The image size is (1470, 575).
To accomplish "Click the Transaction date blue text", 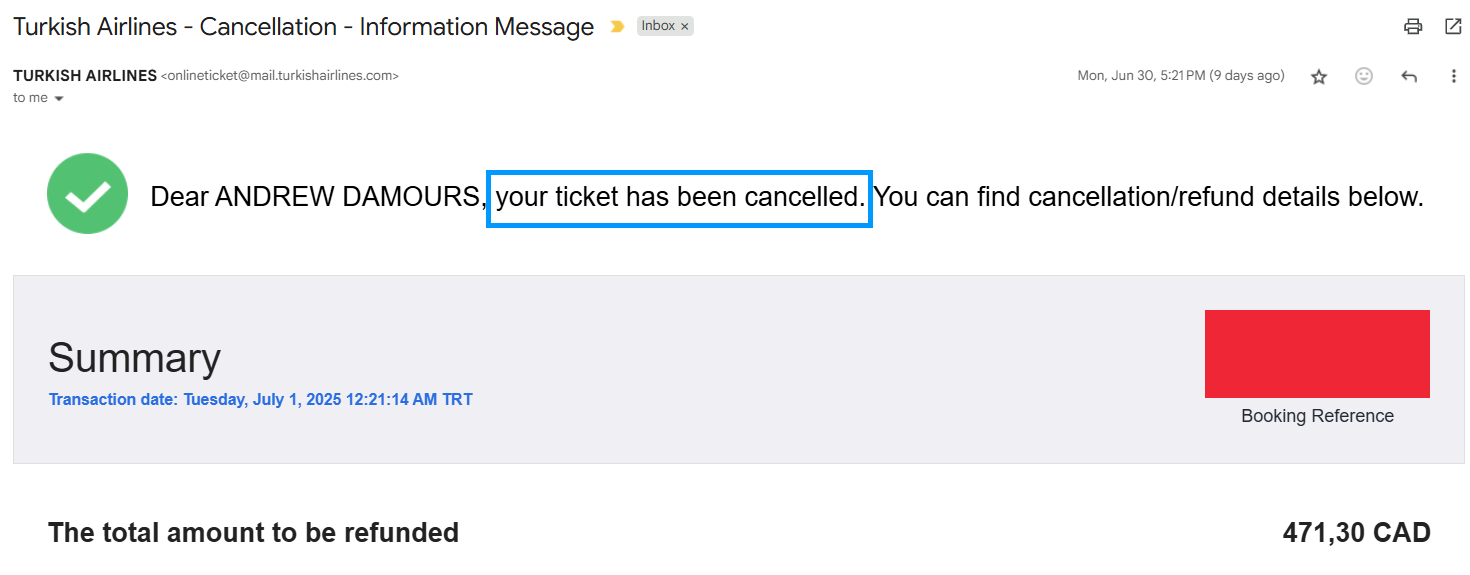I will pyautogui.click(x=261, y=400).
